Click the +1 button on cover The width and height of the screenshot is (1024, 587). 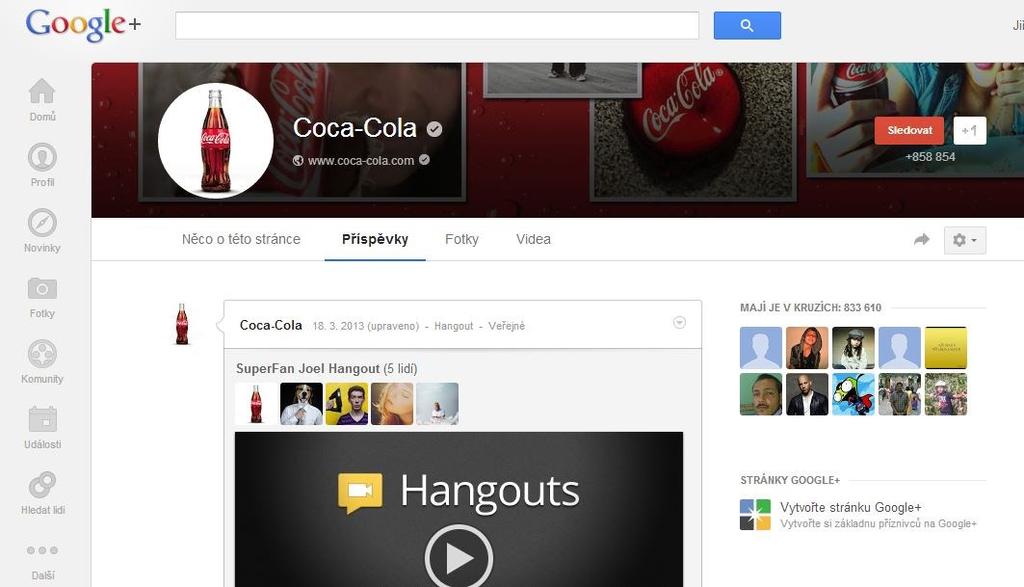(969, 131)
